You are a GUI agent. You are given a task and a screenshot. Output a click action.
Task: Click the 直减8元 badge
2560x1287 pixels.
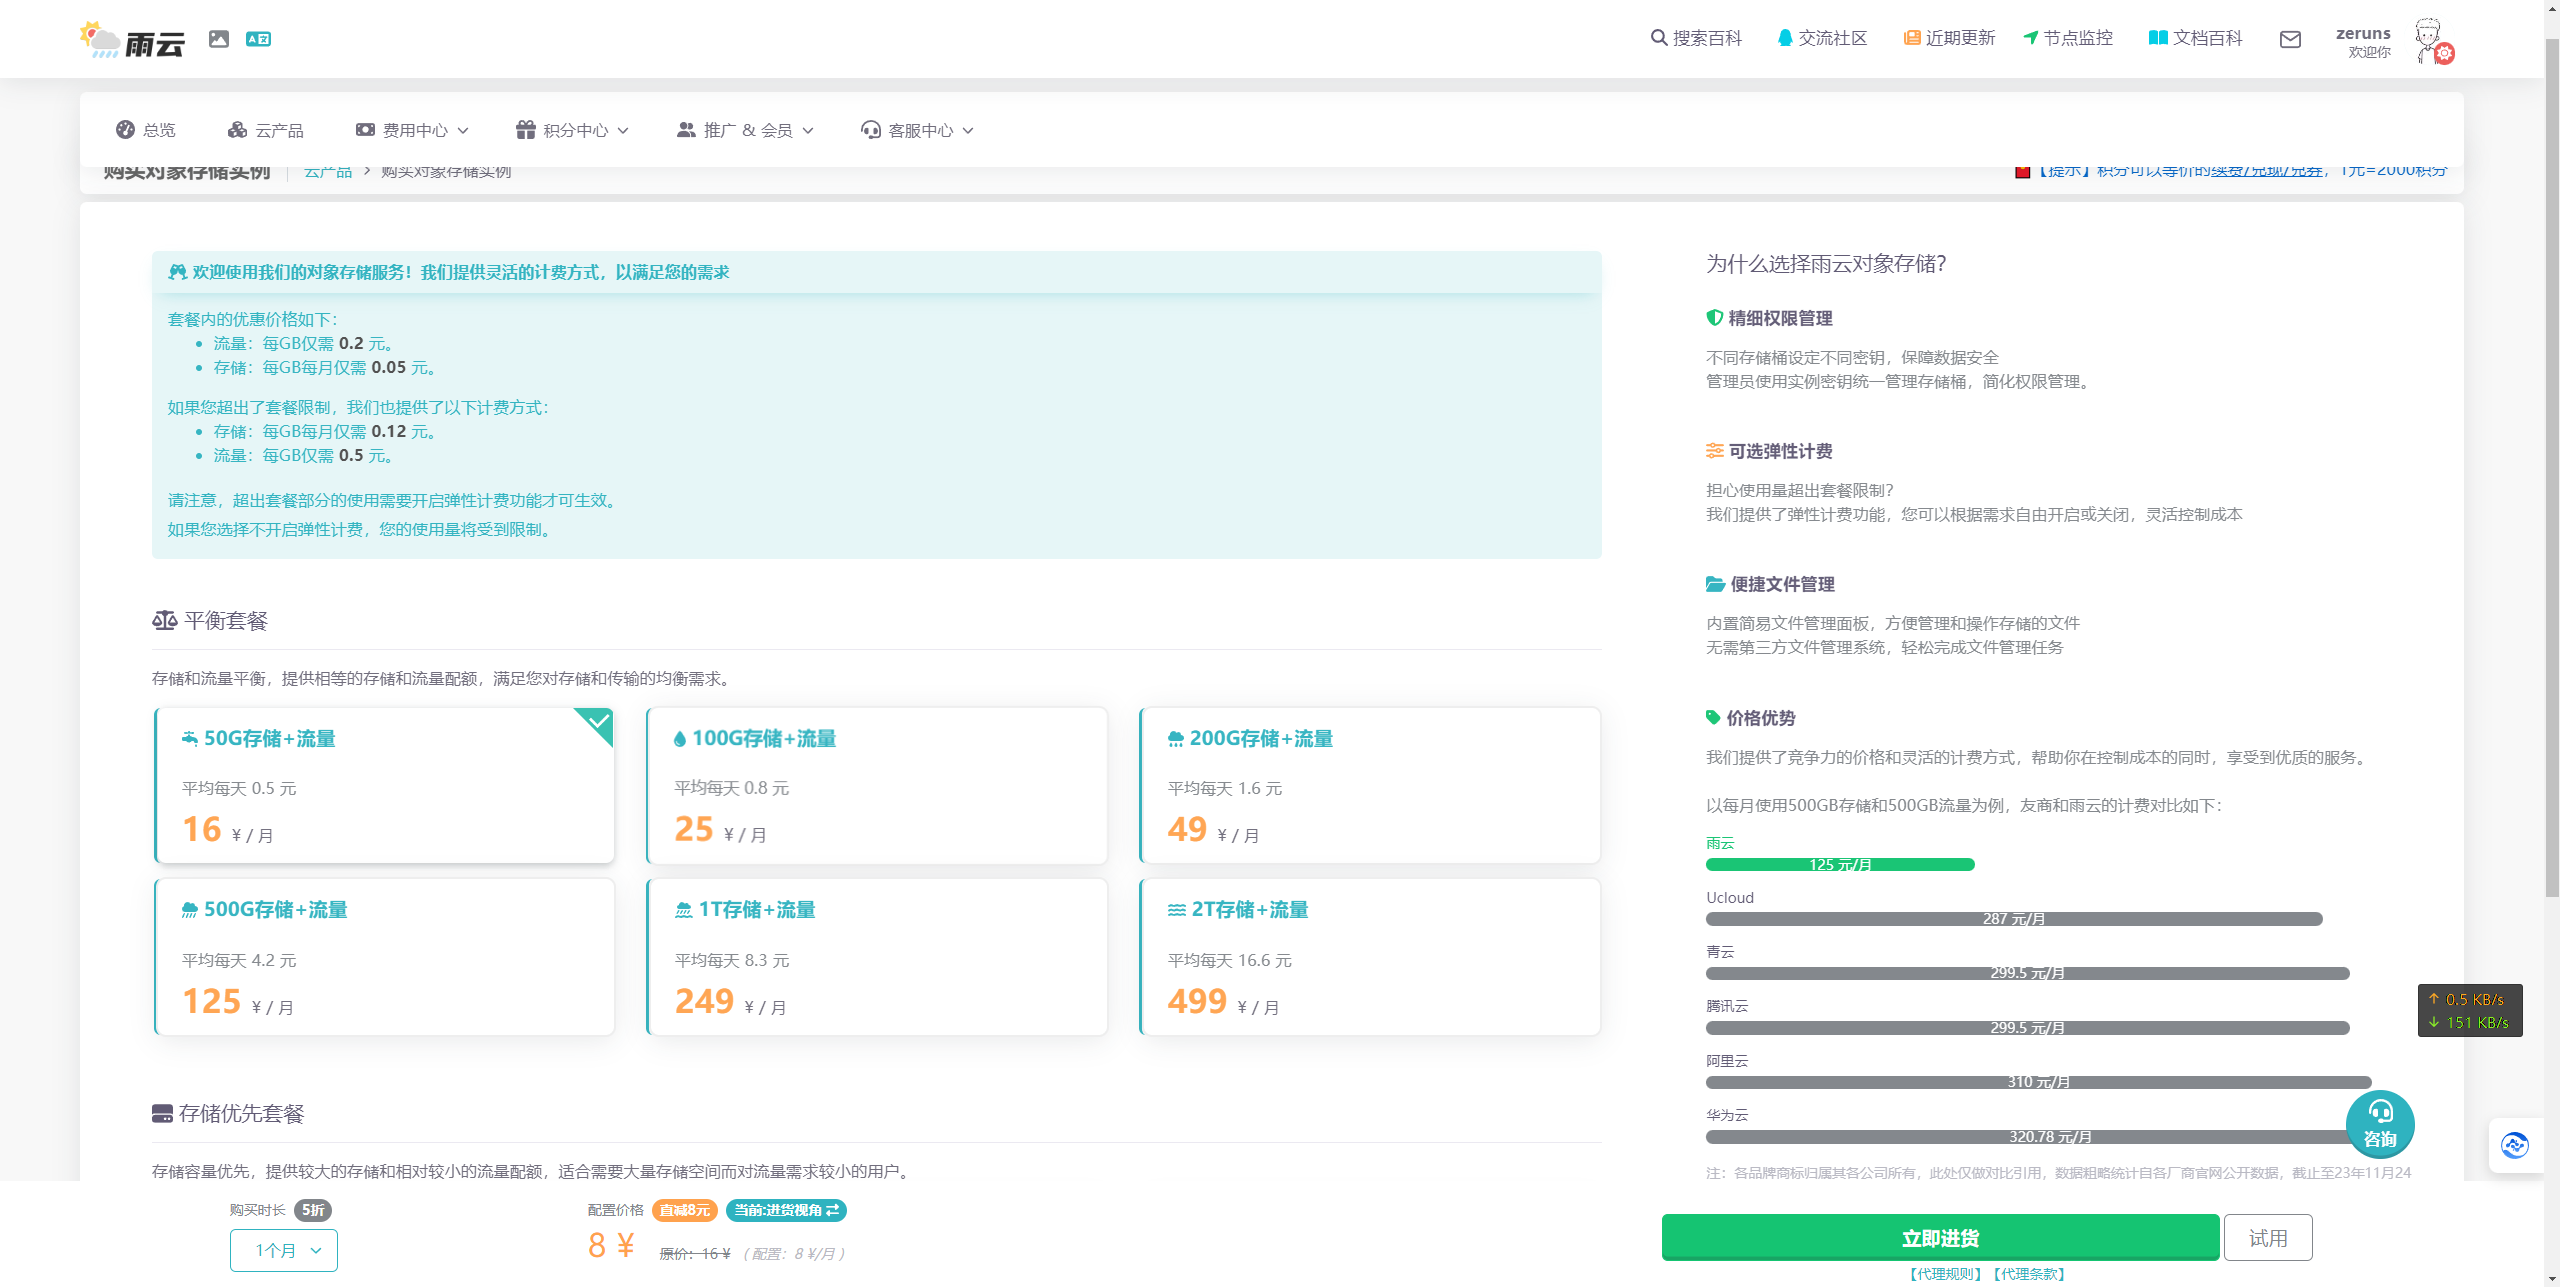[x=685, y=1210]
